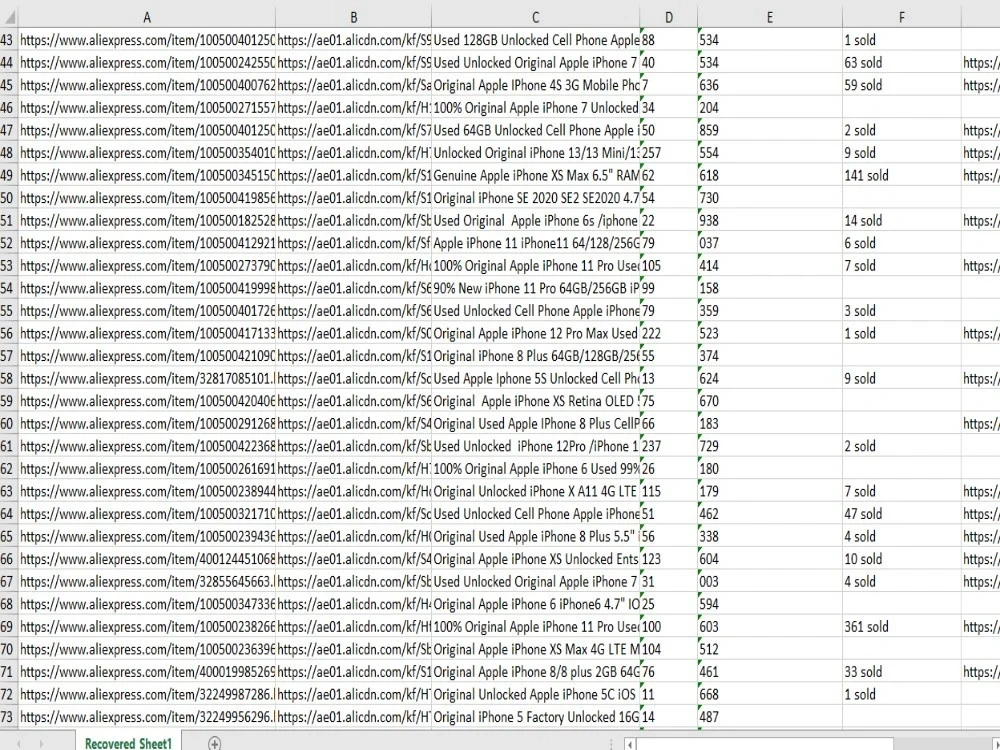Image resolution: width=1000 pixels, height=750 pixels.
Task: Click the '361 sold' cell
Action: coord(902,626)
